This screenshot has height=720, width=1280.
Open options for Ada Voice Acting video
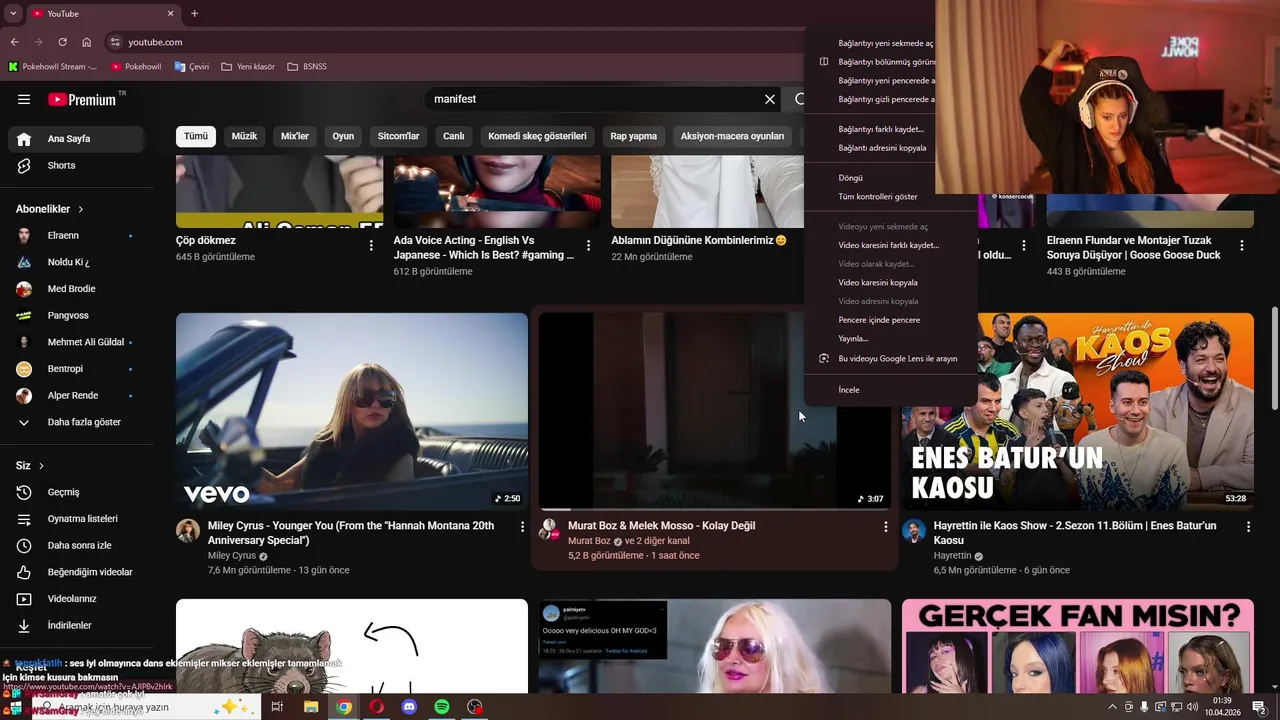point(588,245)
